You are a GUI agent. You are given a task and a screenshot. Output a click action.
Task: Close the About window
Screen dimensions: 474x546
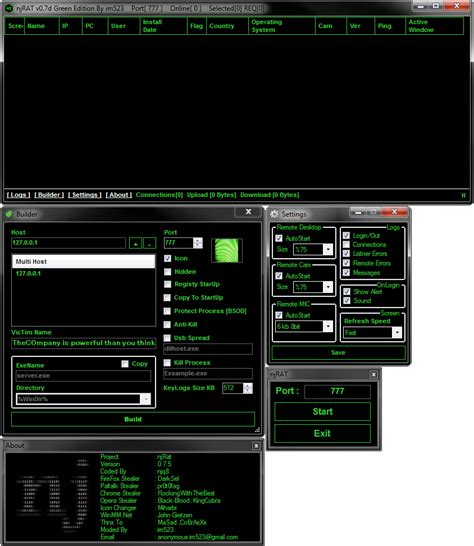[x=256, y=446]
